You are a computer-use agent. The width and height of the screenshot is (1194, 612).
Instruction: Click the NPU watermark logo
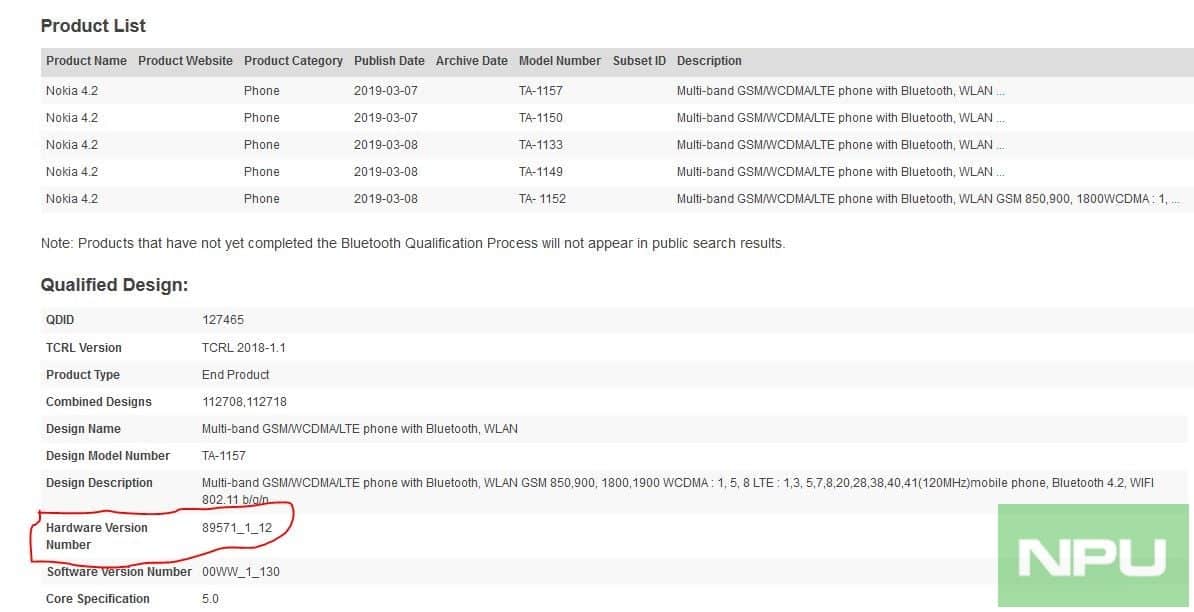pyautogui.click(x=1095, y=557)
